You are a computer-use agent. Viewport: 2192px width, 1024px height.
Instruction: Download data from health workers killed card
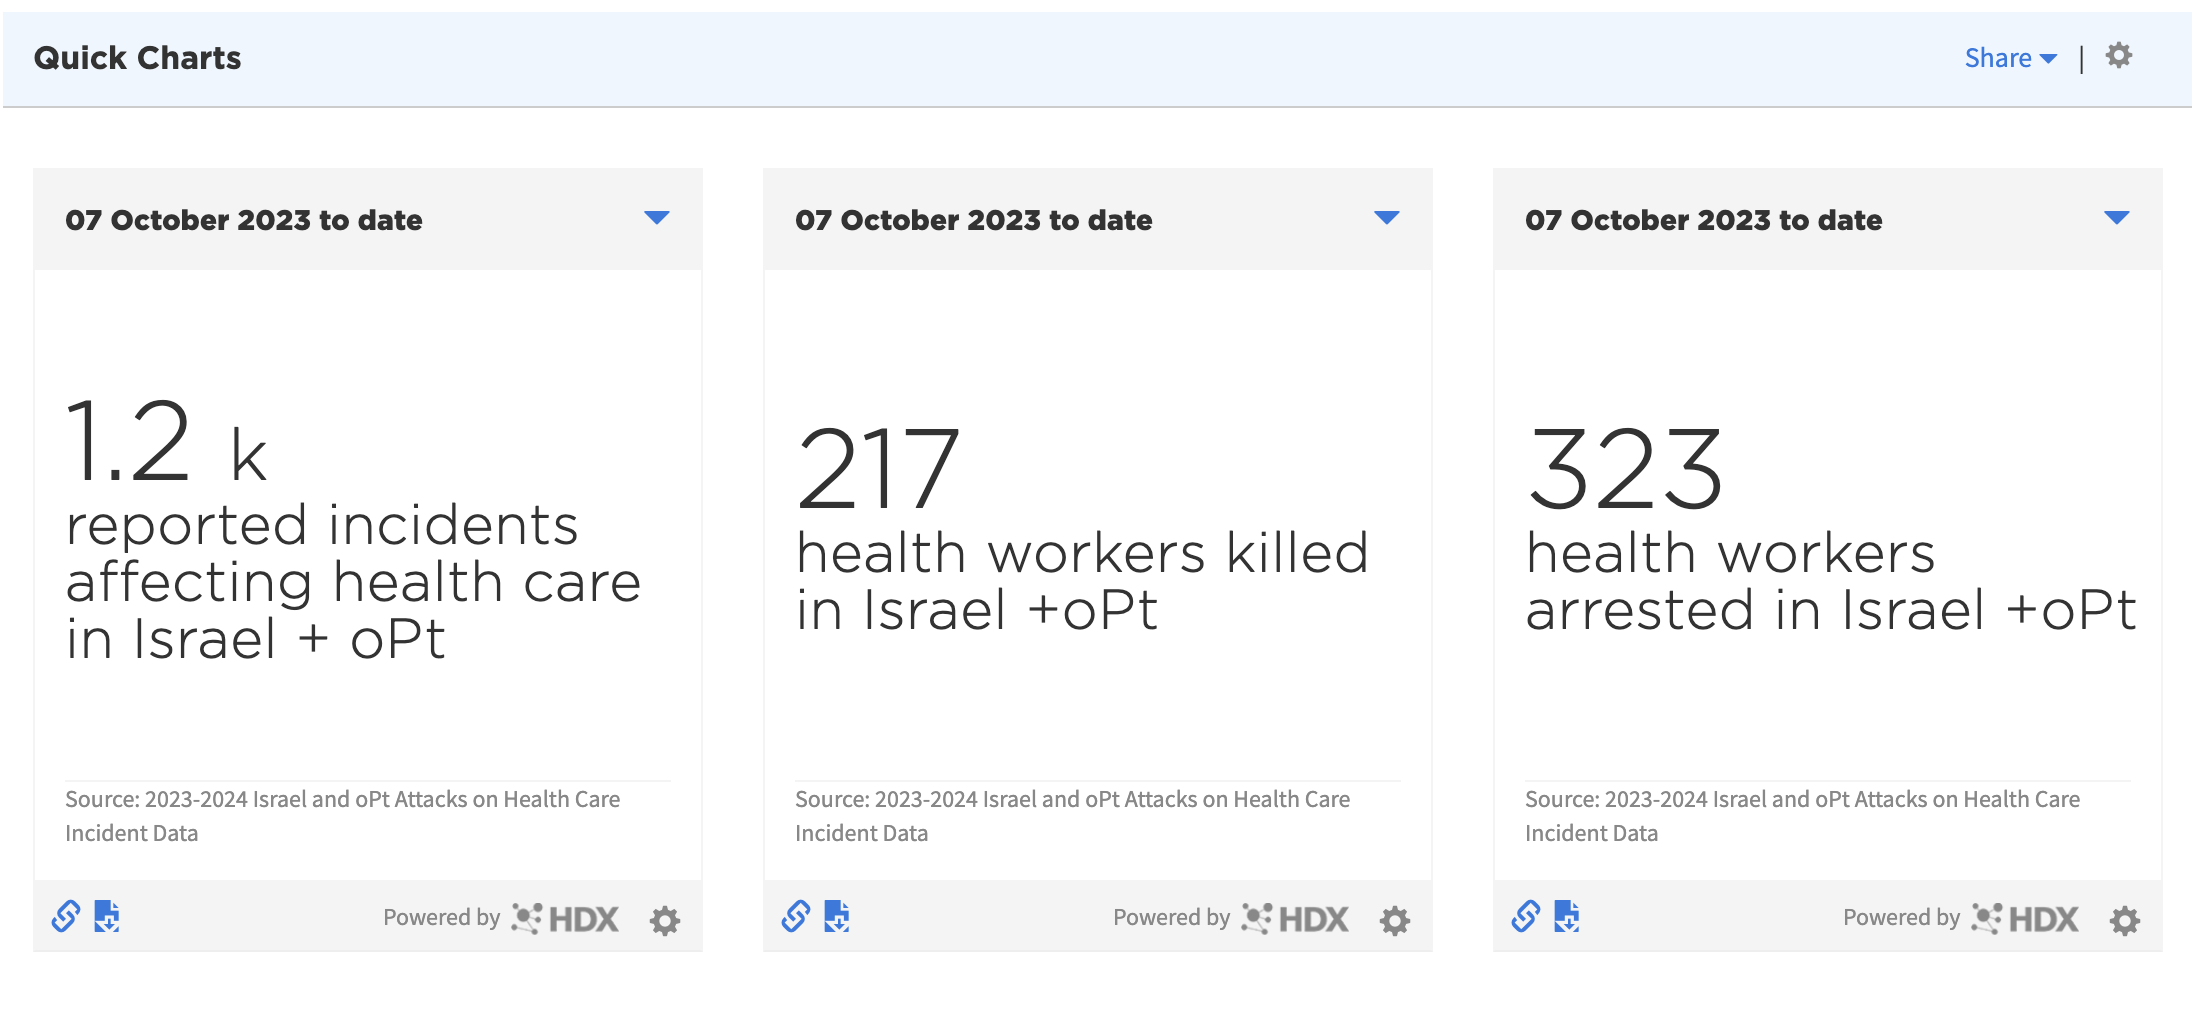tap(837, 916)
